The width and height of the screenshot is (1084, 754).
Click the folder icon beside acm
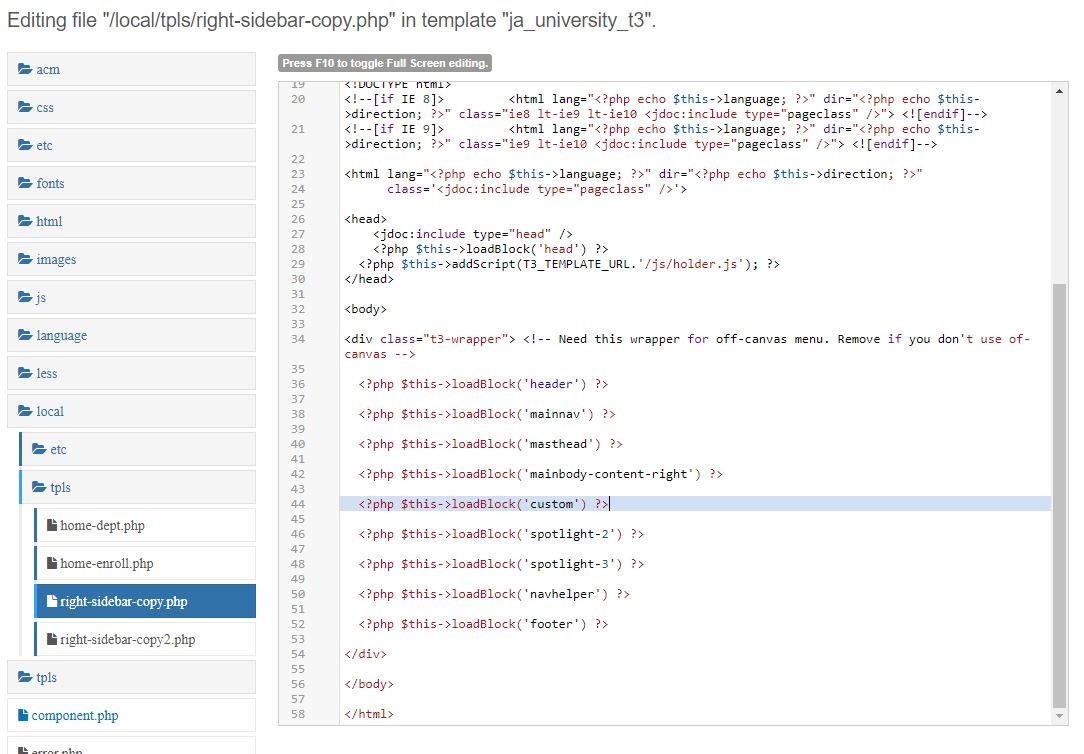25,70
